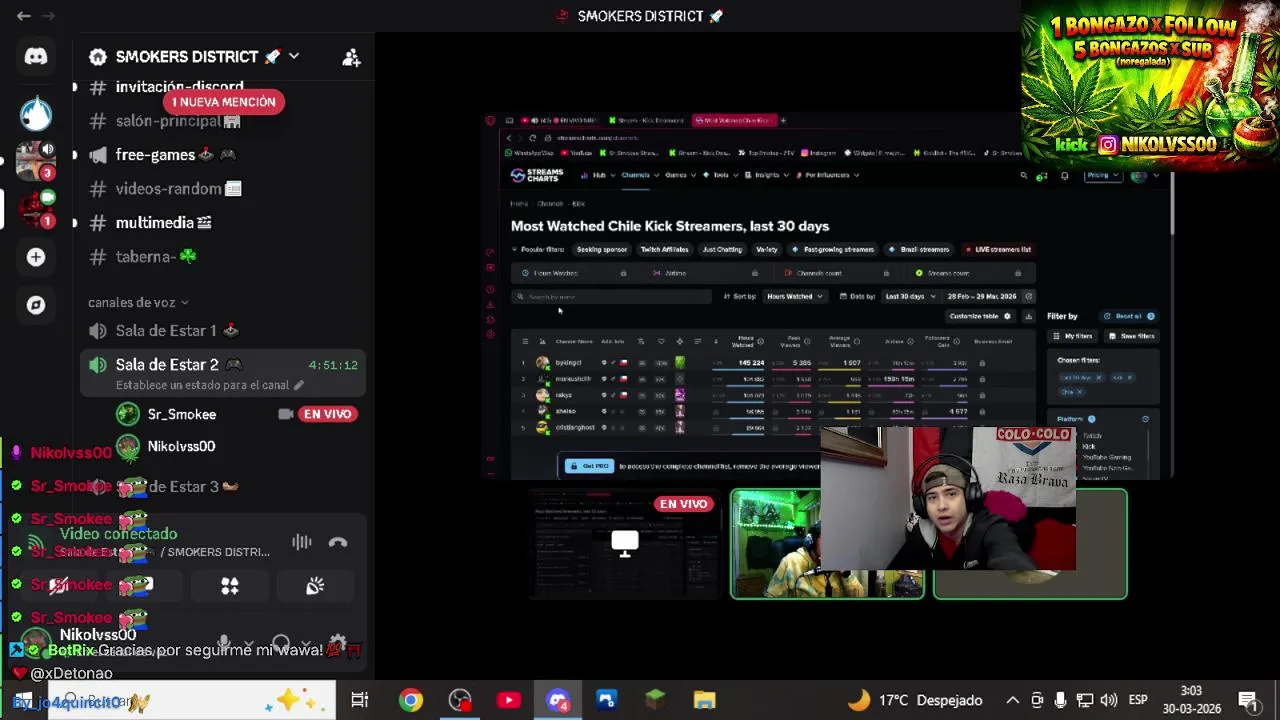
Task: Click EN VIVO badge beside Sr_Smokee
Action: coord(327,414)
